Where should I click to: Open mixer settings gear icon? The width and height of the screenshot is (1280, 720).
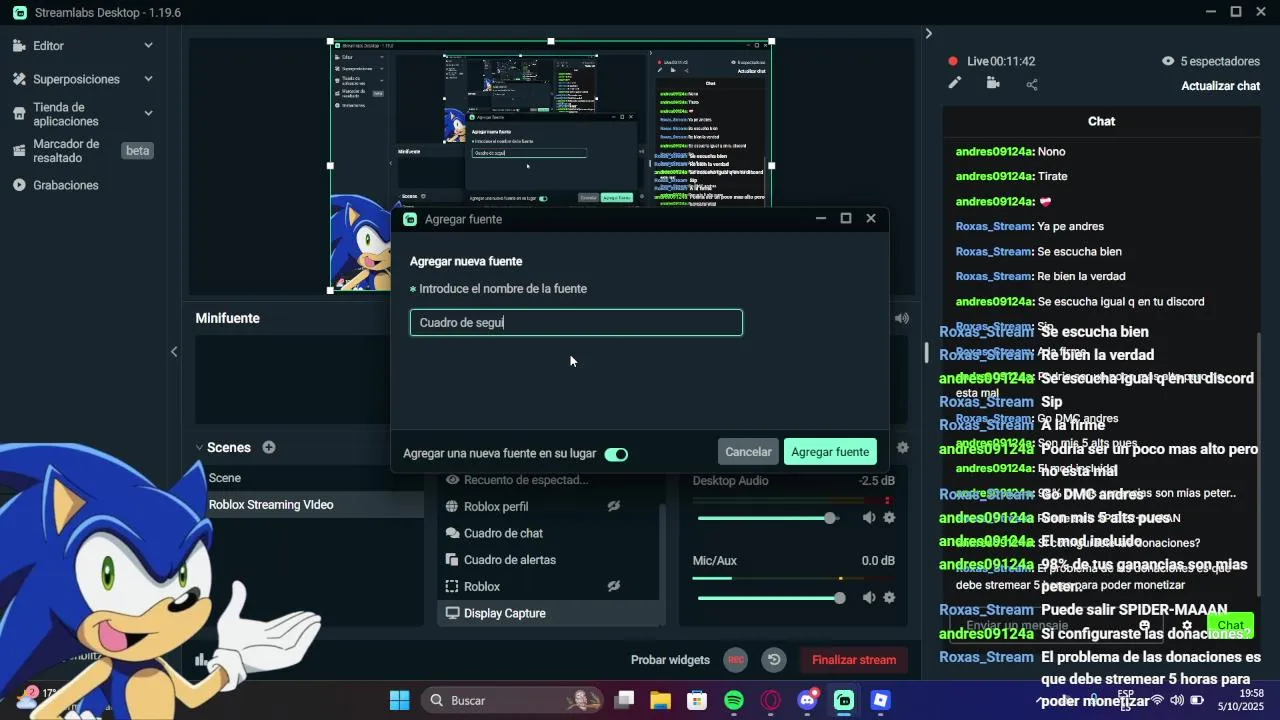point(903,448)
